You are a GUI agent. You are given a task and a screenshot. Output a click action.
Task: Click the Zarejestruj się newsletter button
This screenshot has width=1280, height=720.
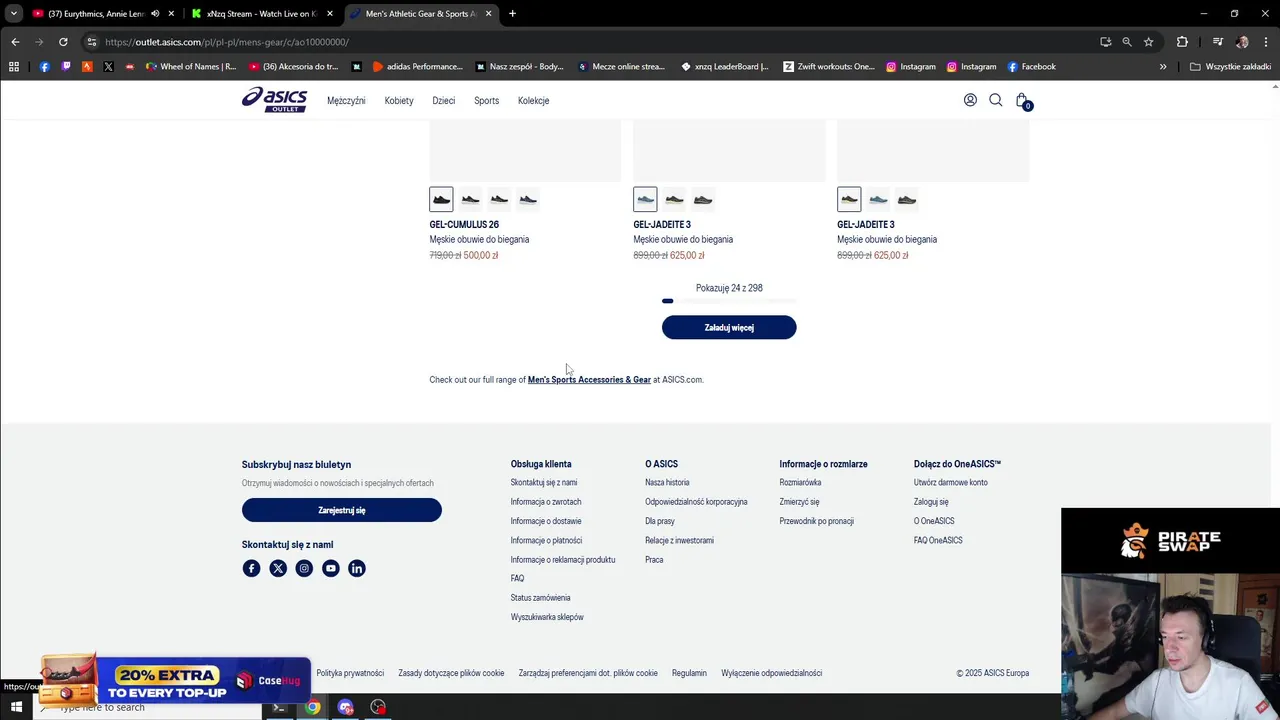[342, 510]
